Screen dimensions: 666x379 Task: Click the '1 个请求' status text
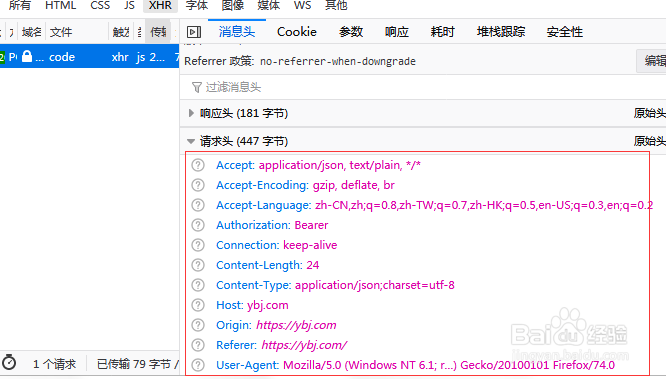54,364
